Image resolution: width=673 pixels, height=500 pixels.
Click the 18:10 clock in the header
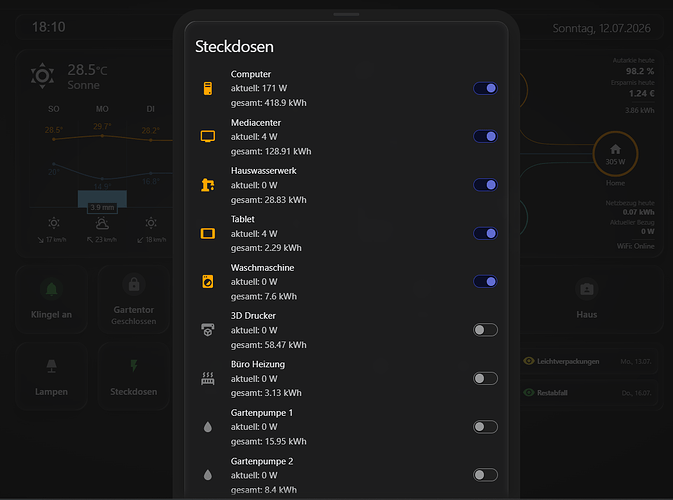[x=49, y=27]
